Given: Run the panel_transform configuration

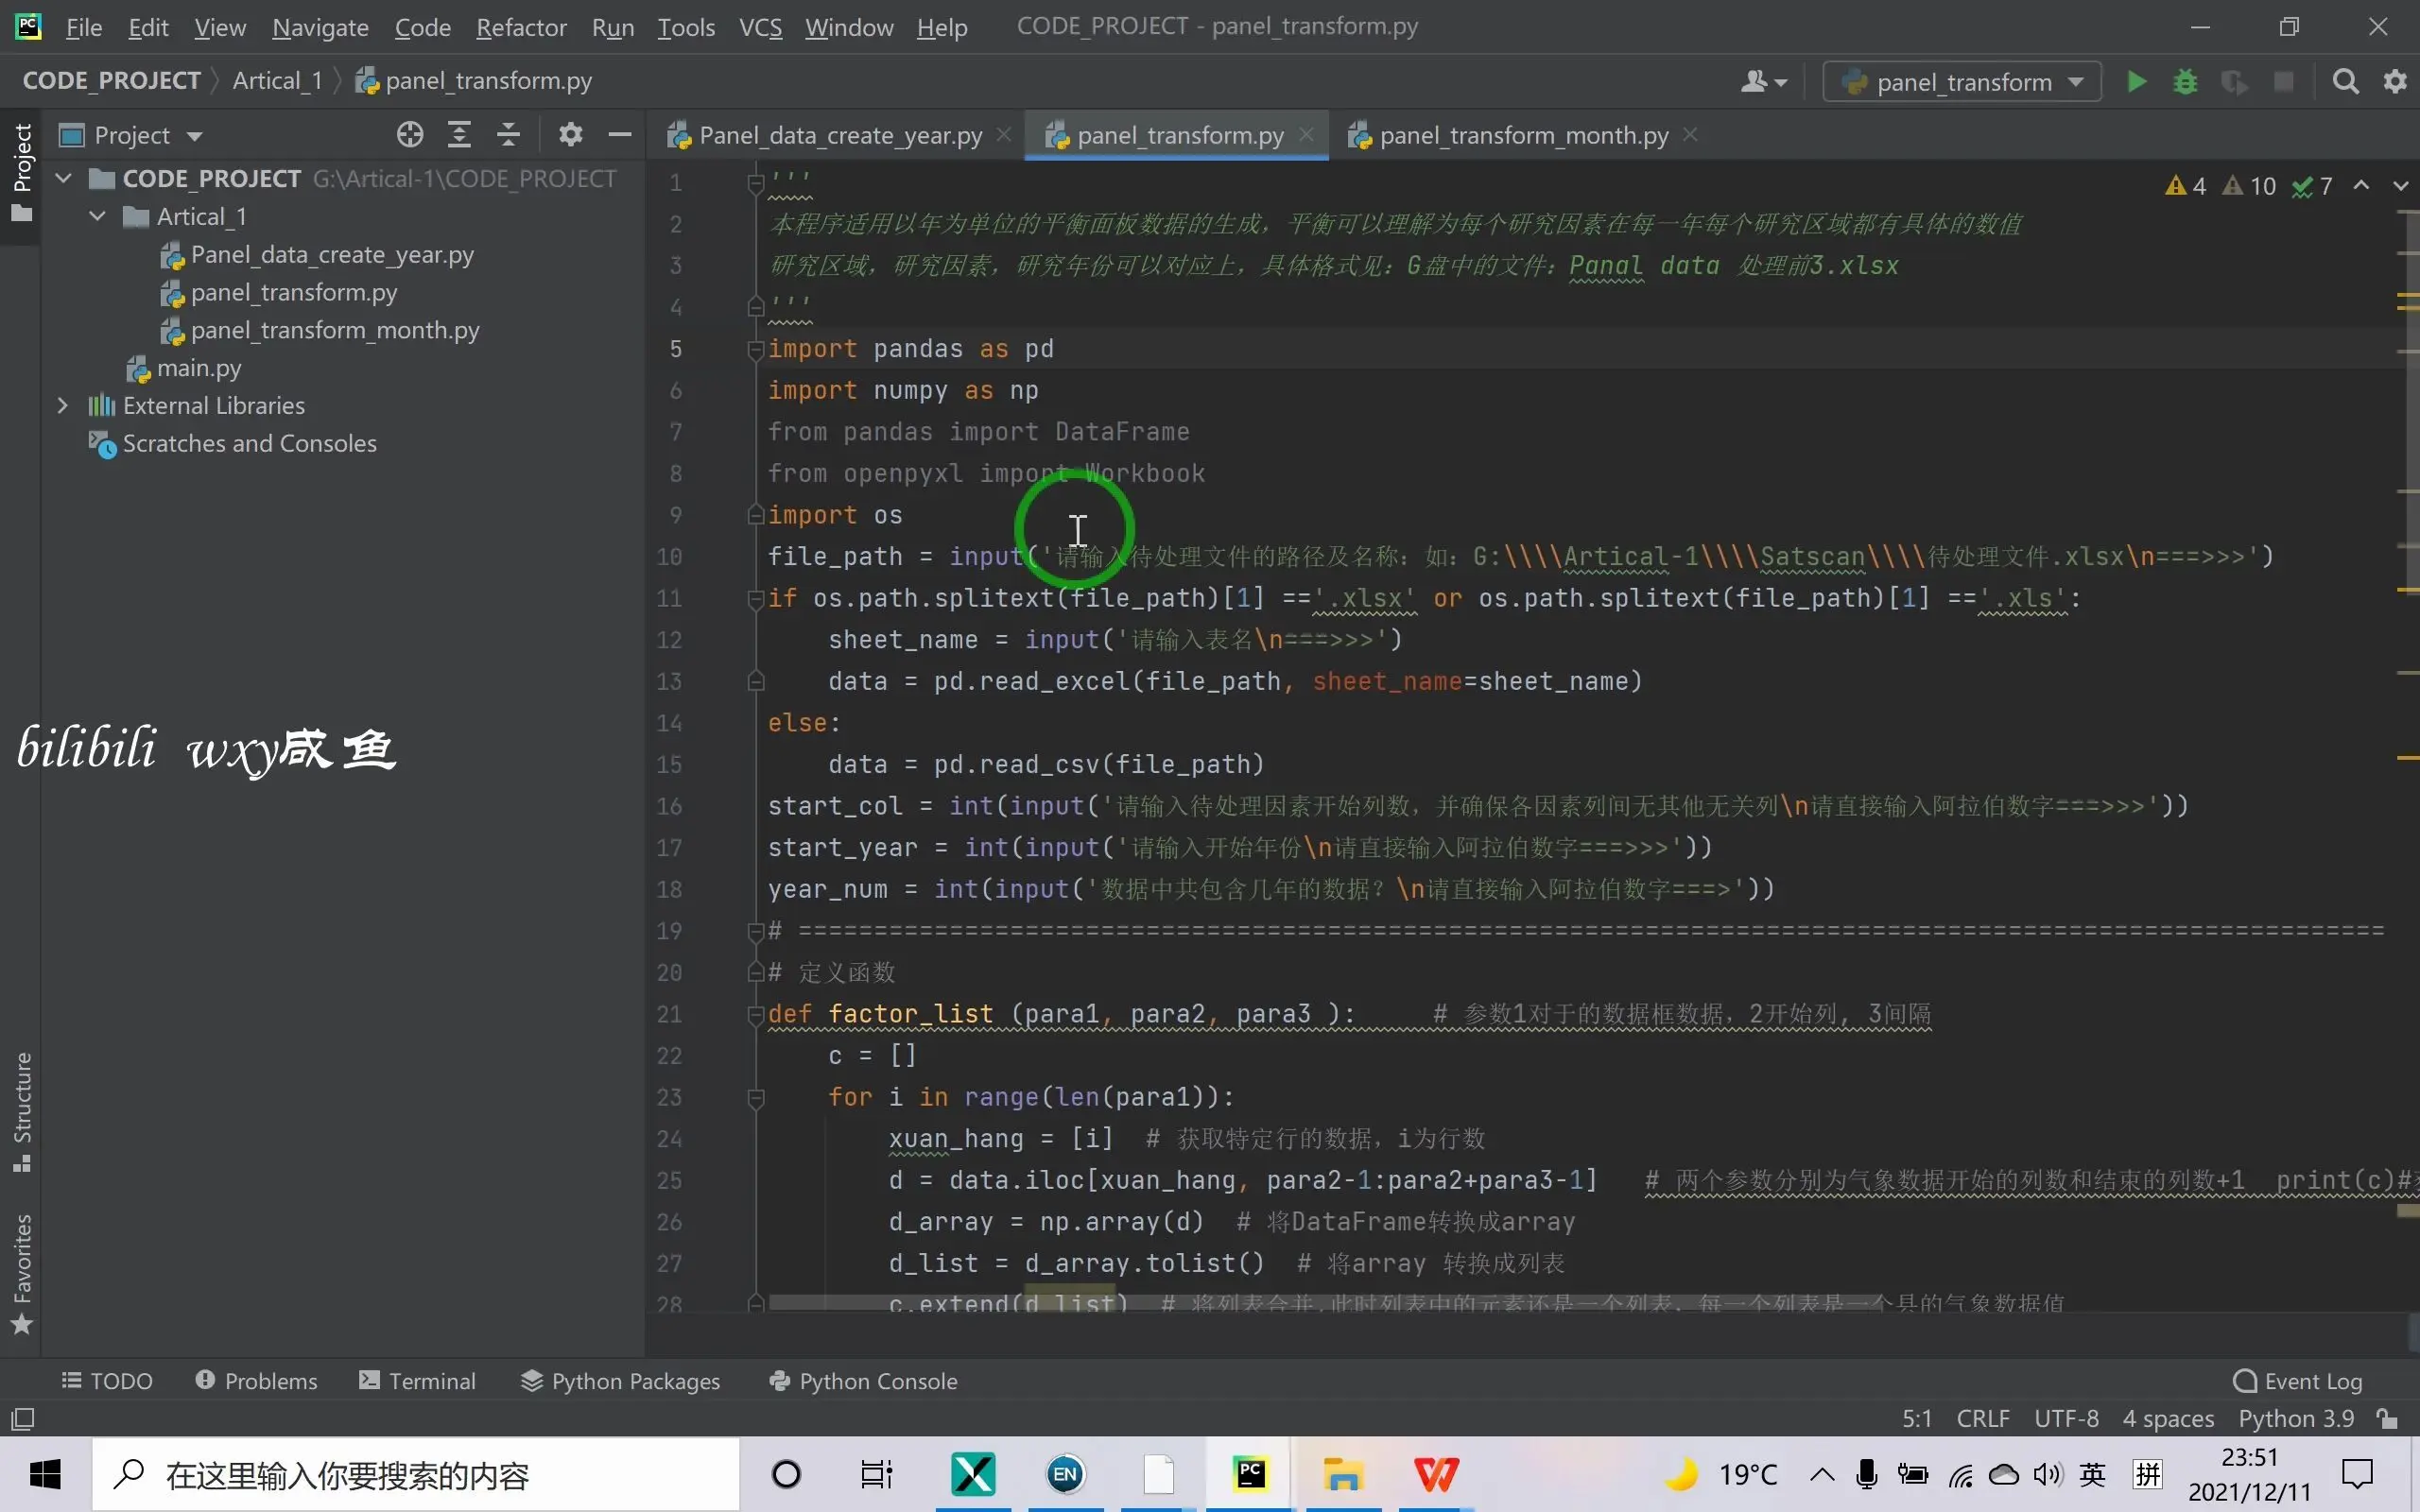Looking at the screenshot, I should pos(2135,82).
